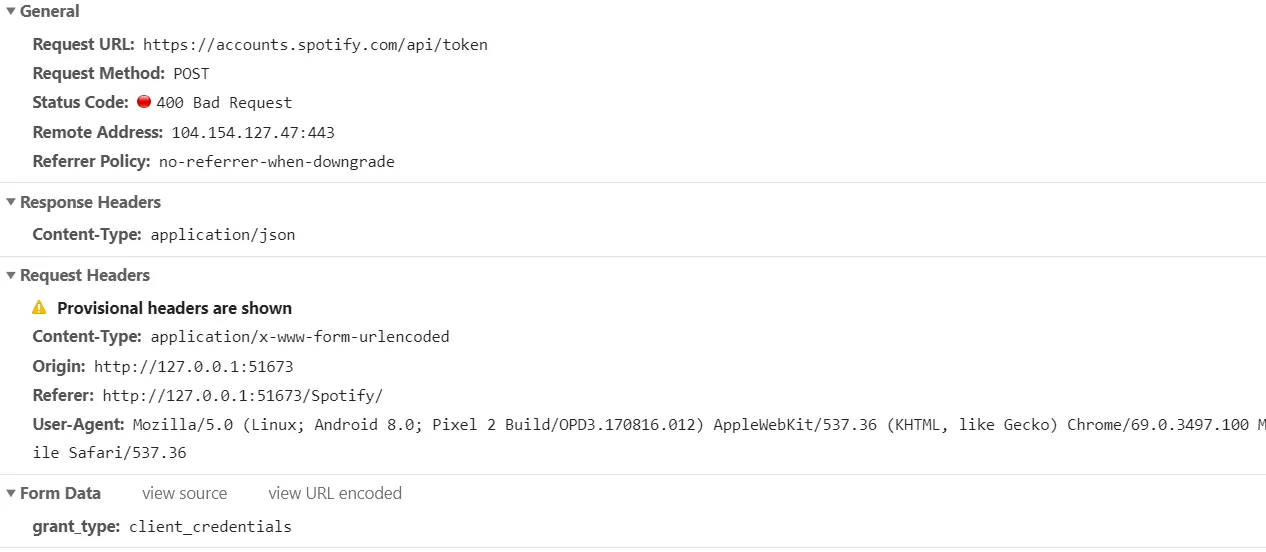Click the view URL encoded link
The image size is (1266, 552).
pyautogui.click(x=335, y=494)
